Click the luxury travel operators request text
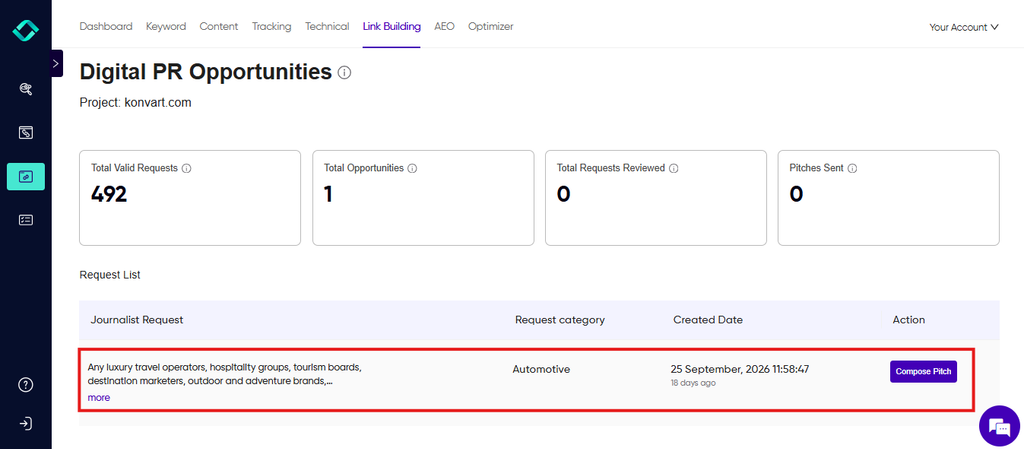Screen dimensions: 1024x449 click(x=225, y=374)
